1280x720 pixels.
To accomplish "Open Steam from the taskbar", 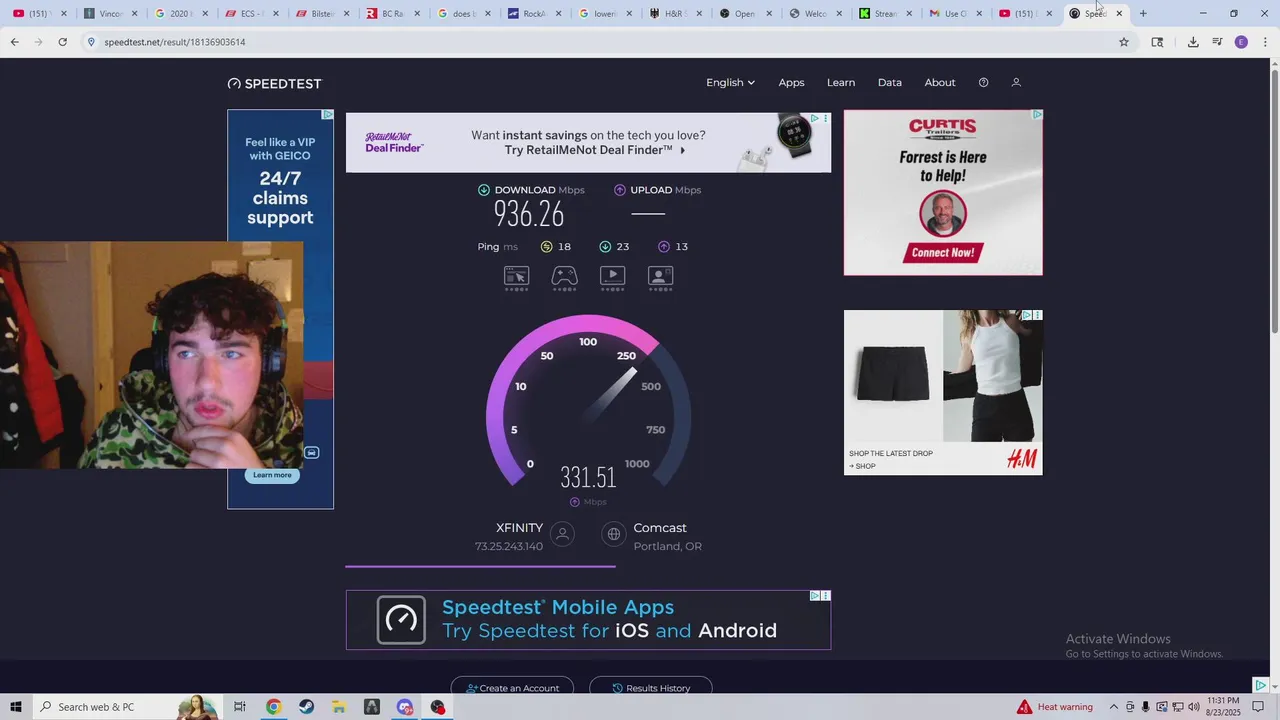I will (306, 707).
